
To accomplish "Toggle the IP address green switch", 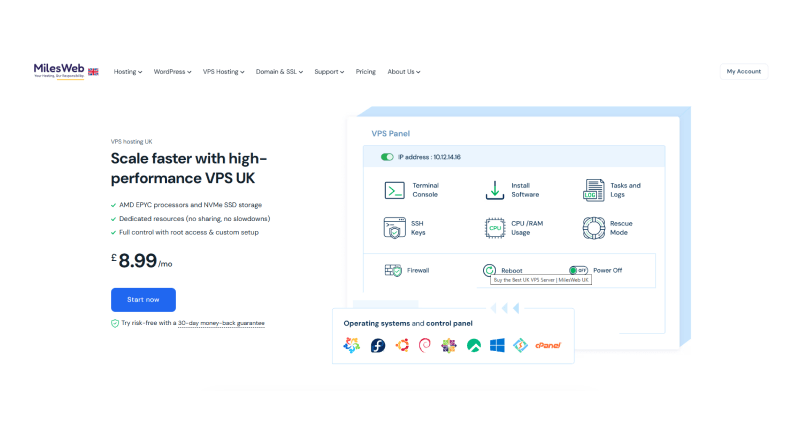I will click(387, 157).
